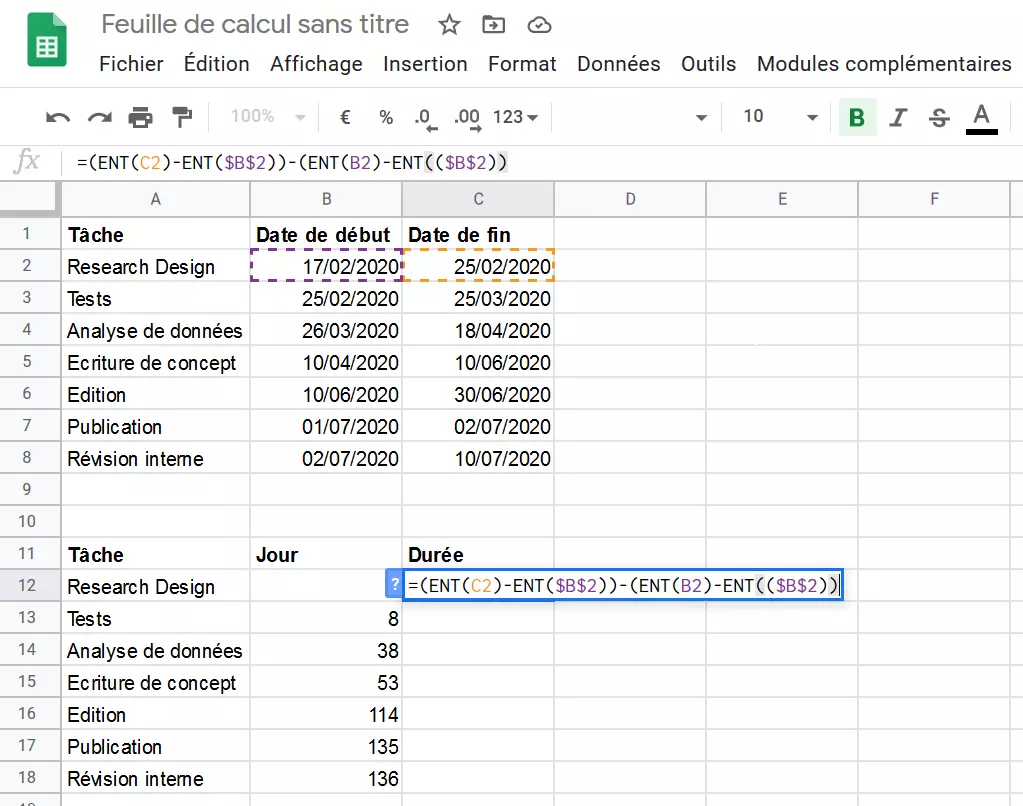
Task: Open the Outils menu
Action: (x=709, y=64)
